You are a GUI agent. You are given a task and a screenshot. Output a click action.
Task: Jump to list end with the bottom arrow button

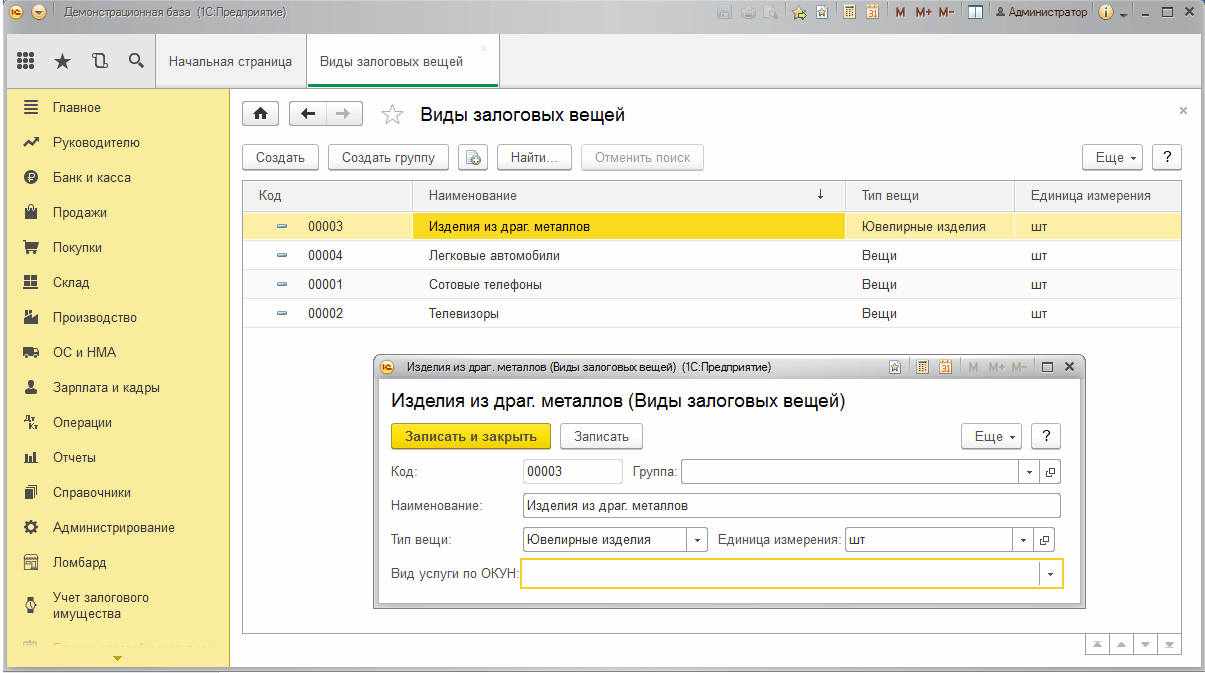point(1168,645)
